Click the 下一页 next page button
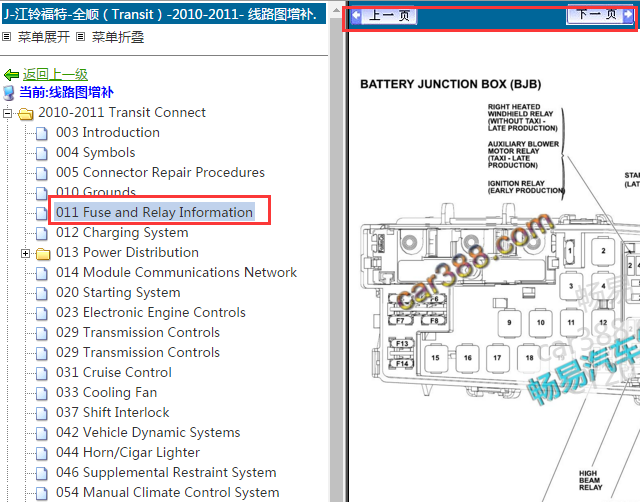640x502 pixels. [600, 16]
